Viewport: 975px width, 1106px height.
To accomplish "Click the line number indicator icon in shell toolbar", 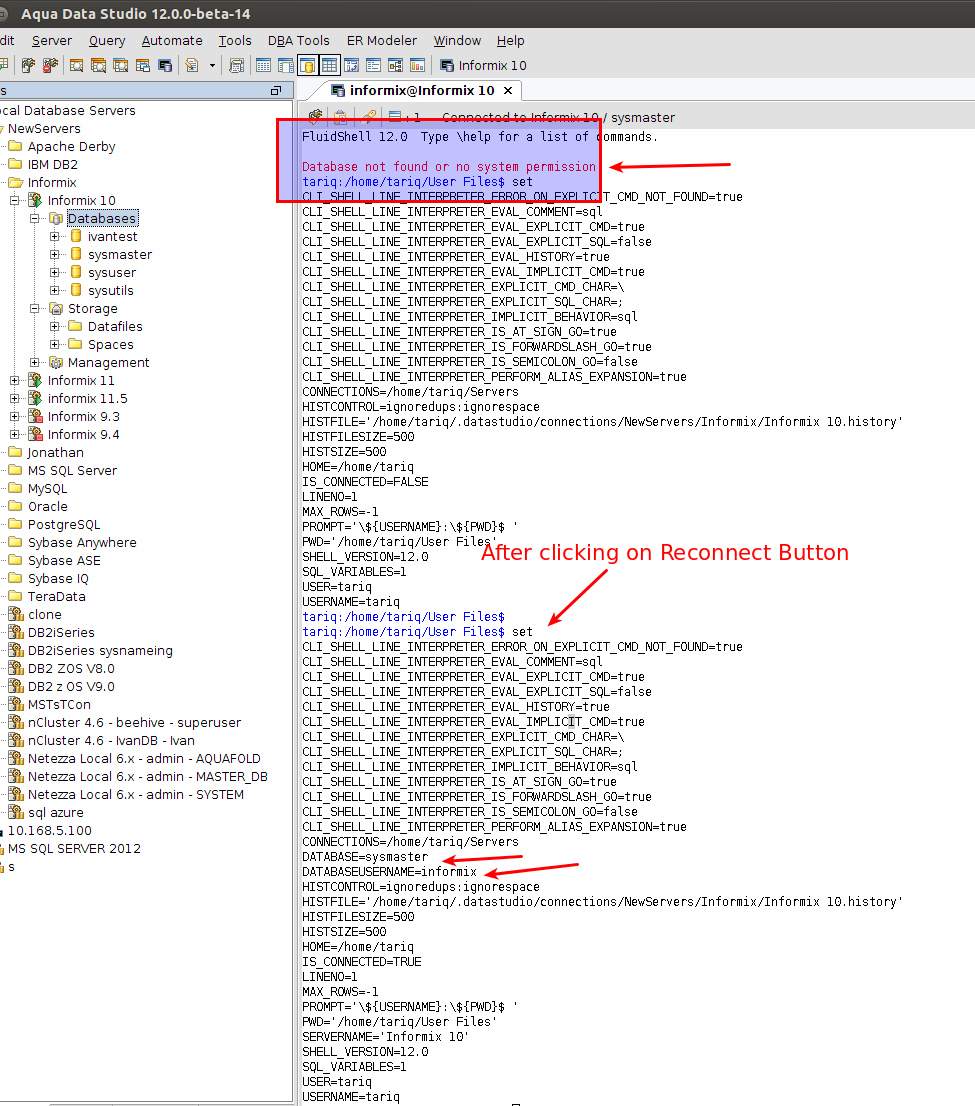I will tap(395, 116).
